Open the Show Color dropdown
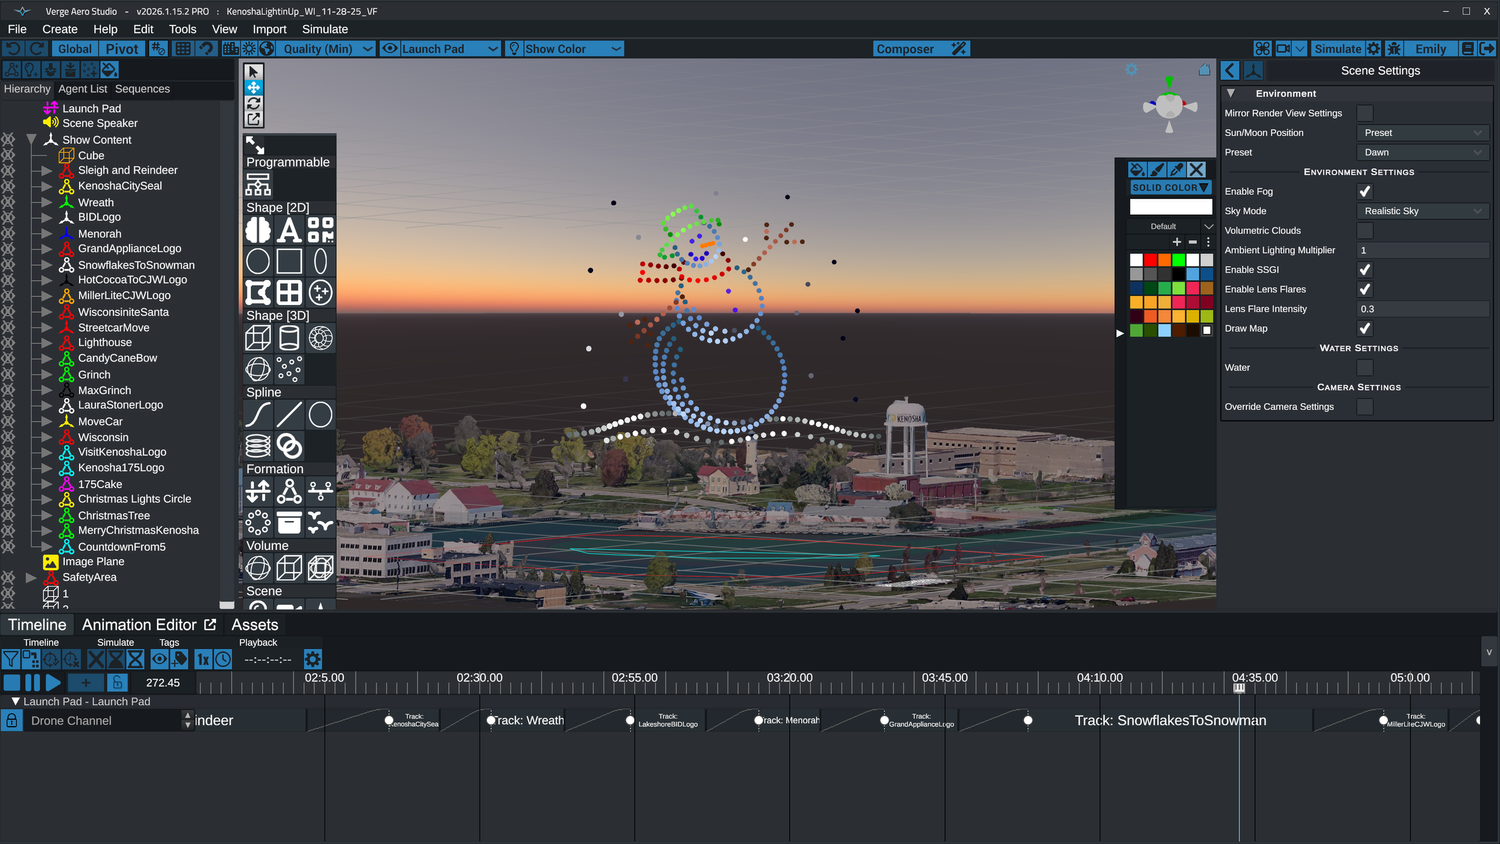 coord(565,49)
